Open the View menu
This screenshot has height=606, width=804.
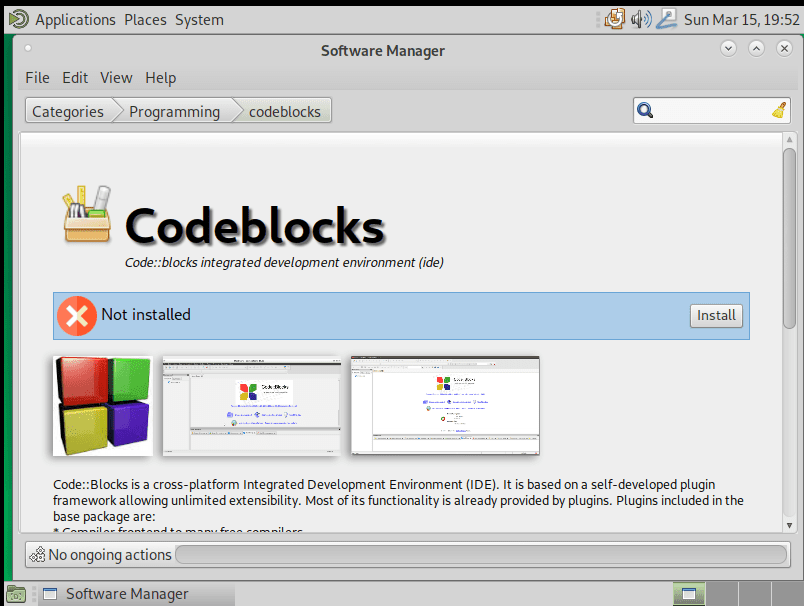click(116, 78)
